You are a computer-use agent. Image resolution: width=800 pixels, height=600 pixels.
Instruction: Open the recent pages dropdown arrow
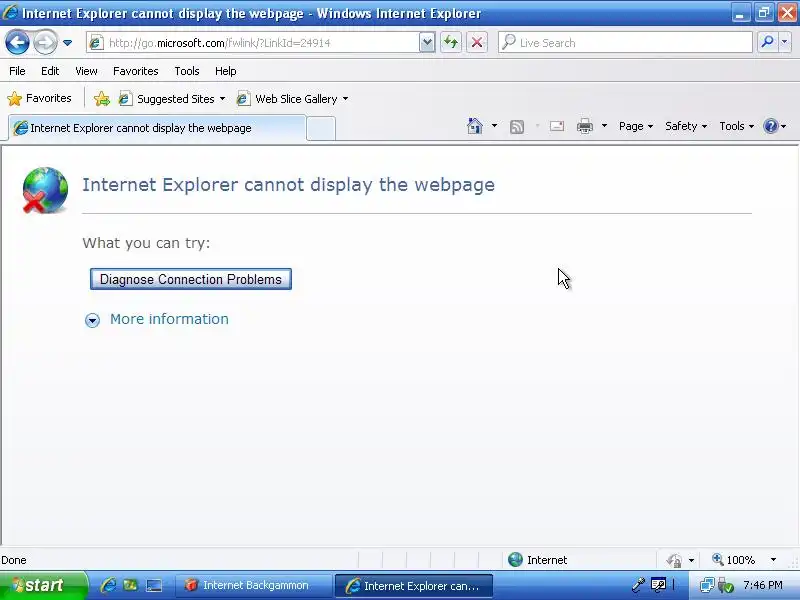(67, 43)
